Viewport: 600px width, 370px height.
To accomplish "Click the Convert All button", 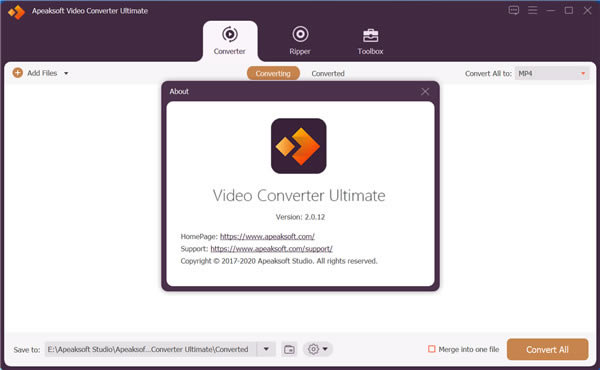I will coord(547,349).
